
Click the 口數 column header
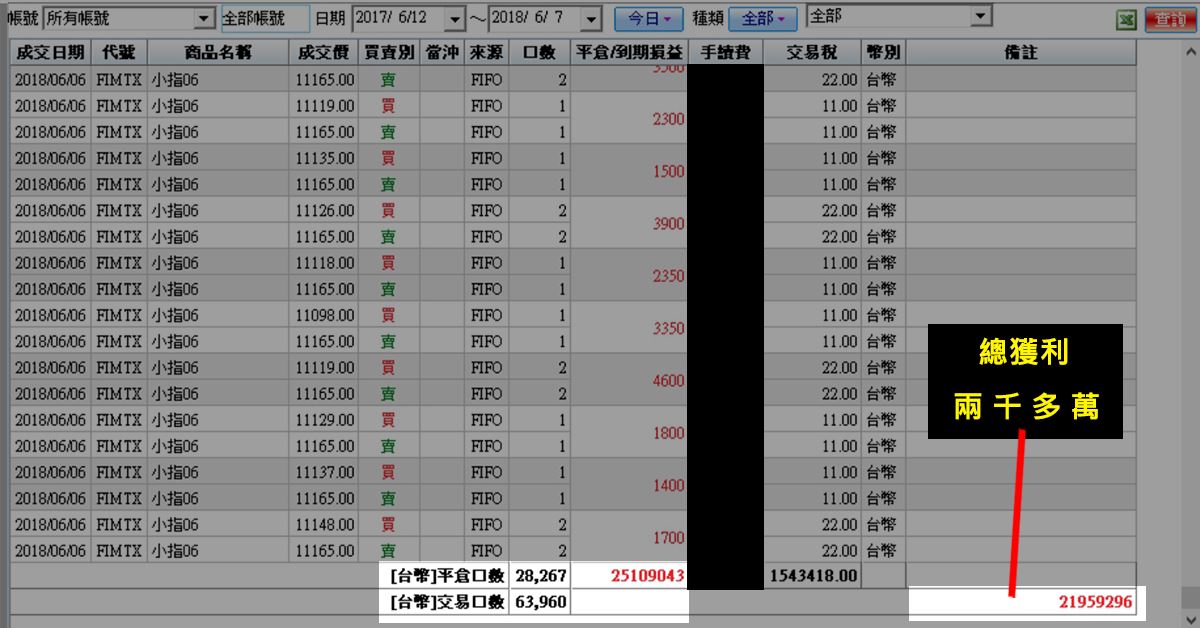click(540, 53)
